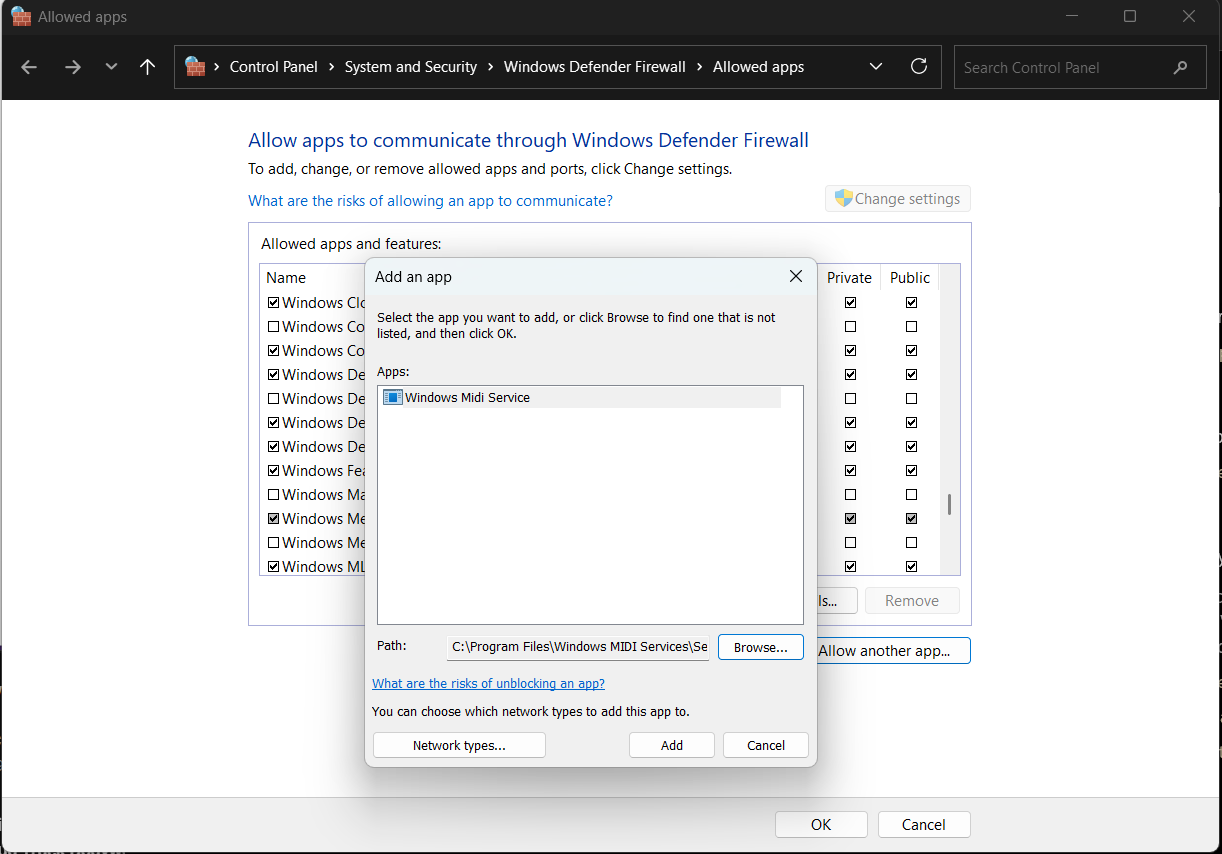Image resolution: width=1222 pixels, height=854 pixels.
Task: Select Allowed apps breadcrumb
Action: 758,67
